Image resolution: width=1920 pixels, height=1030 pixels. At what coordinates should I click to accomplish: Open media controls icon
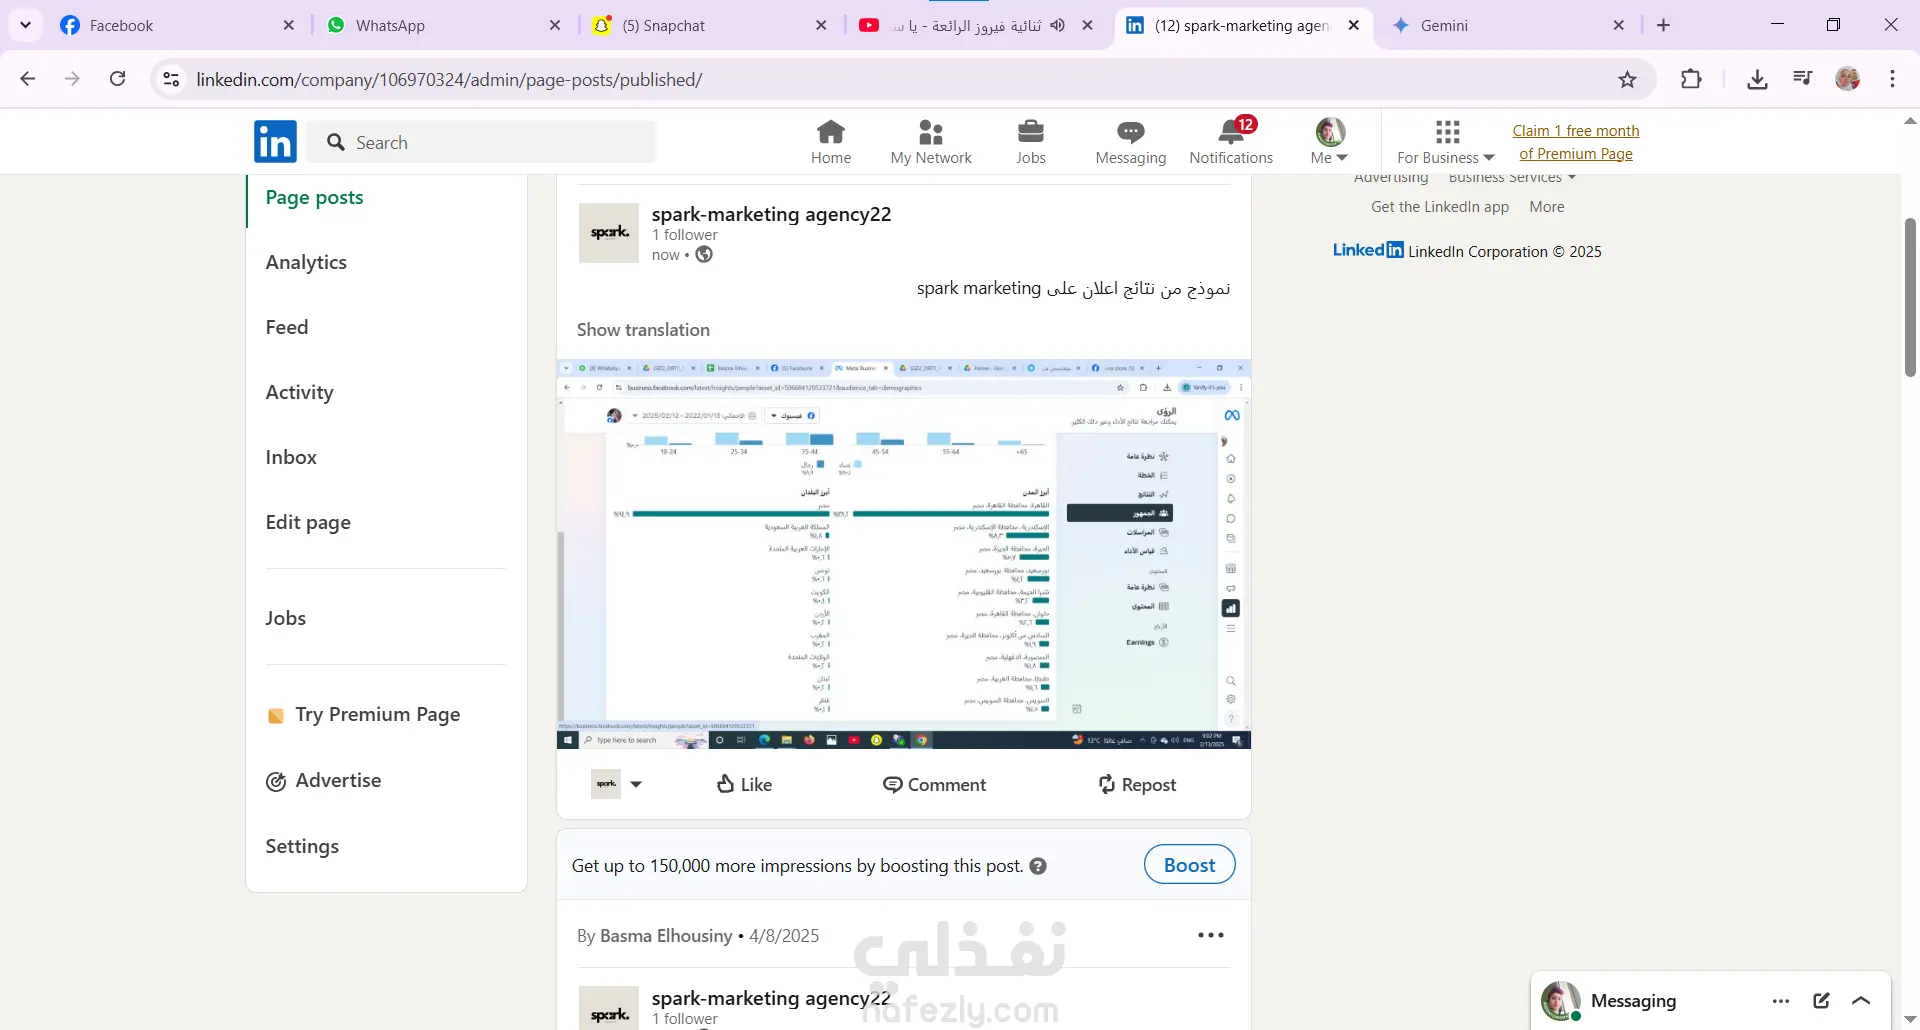[1802, 79]
